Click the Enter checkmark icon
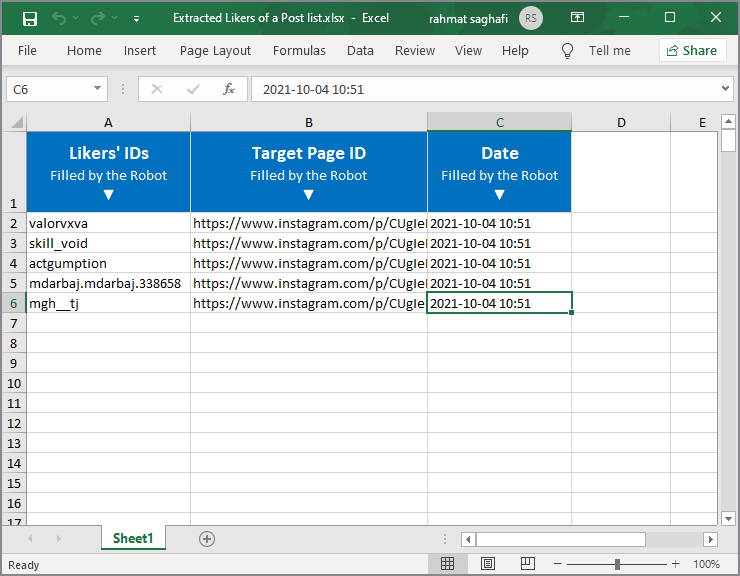The height and width of the screenshot is (576, 740). (193, 89)
